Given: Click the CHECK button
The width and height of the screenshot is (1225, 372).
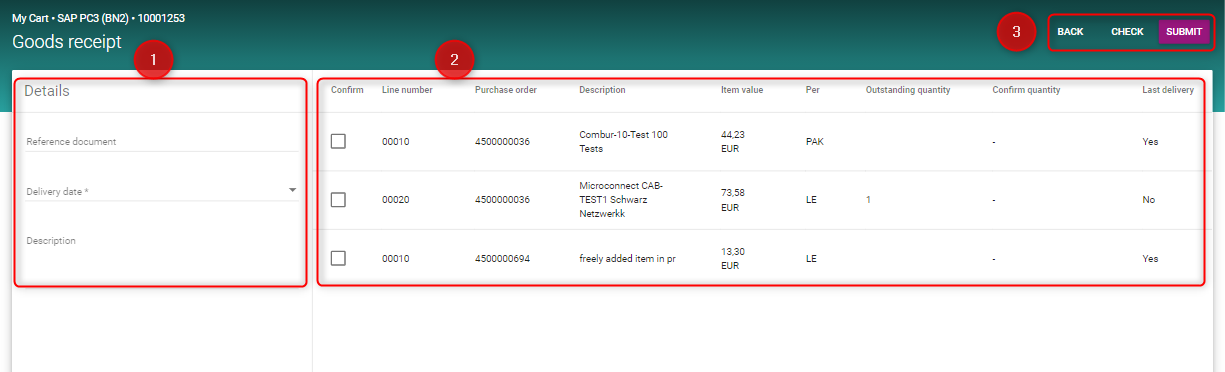Looking at the screenshot, I should coord(1127,32).
